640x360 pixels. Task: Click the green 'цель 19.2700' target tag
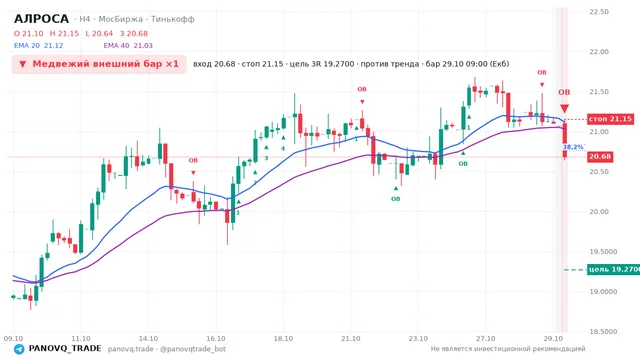(x=613, y=269)
